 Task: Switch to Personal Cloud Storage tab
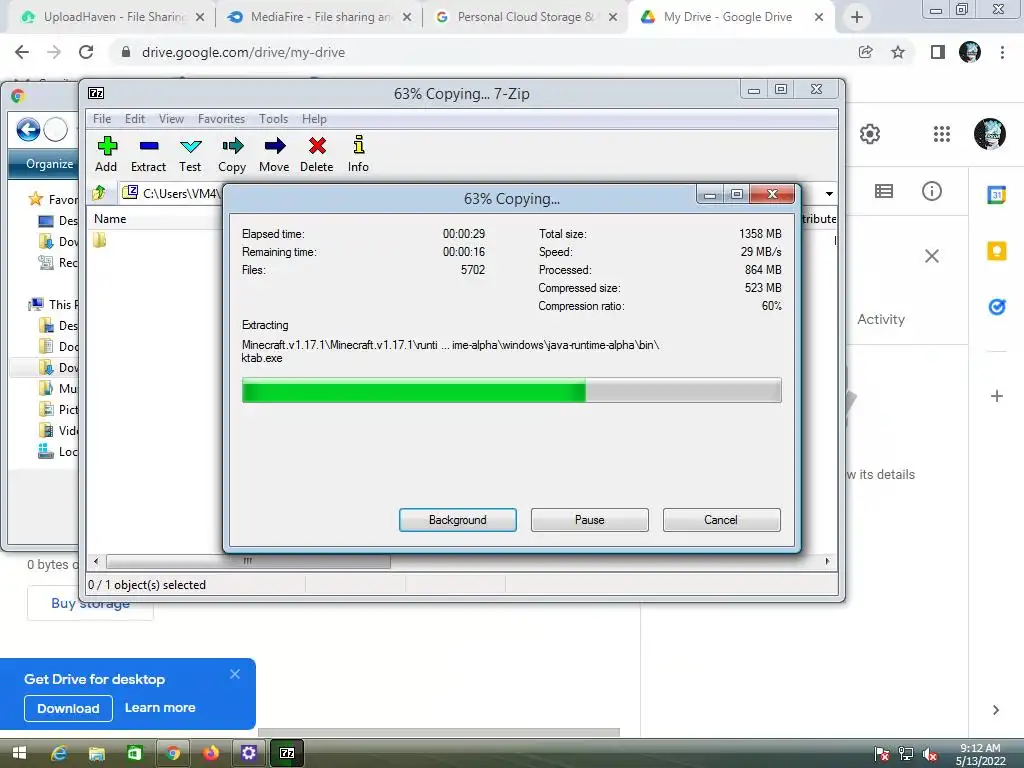click(526, 17)
